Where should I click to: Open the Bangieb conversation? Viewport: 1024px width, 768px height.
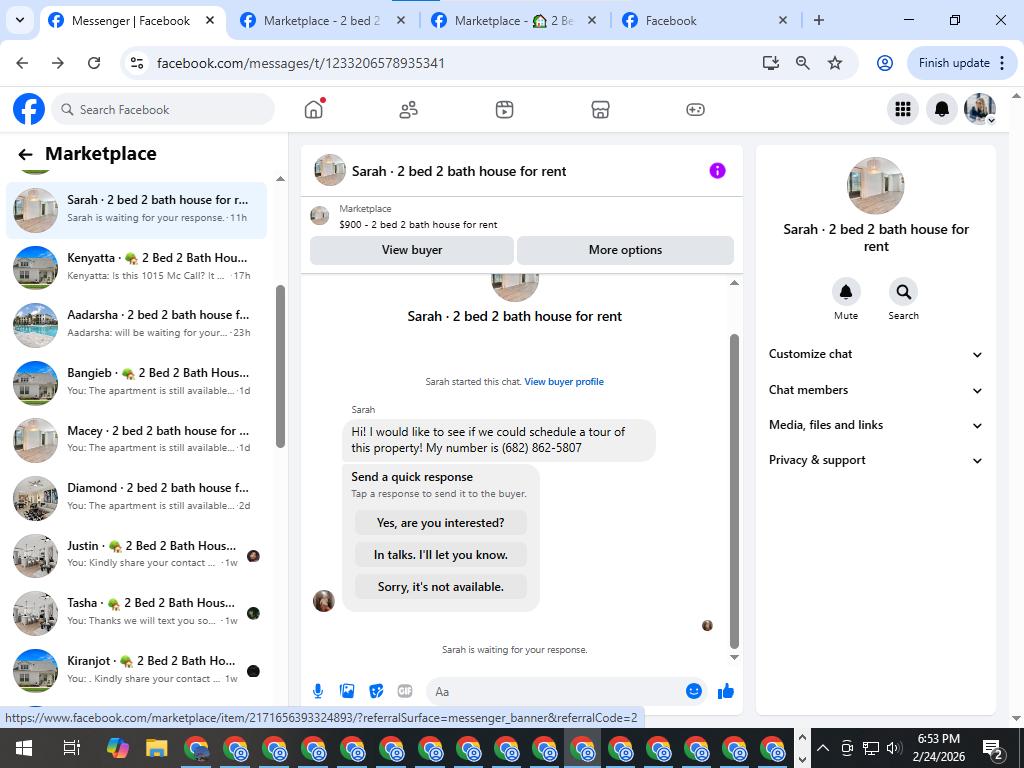[136, 383]
